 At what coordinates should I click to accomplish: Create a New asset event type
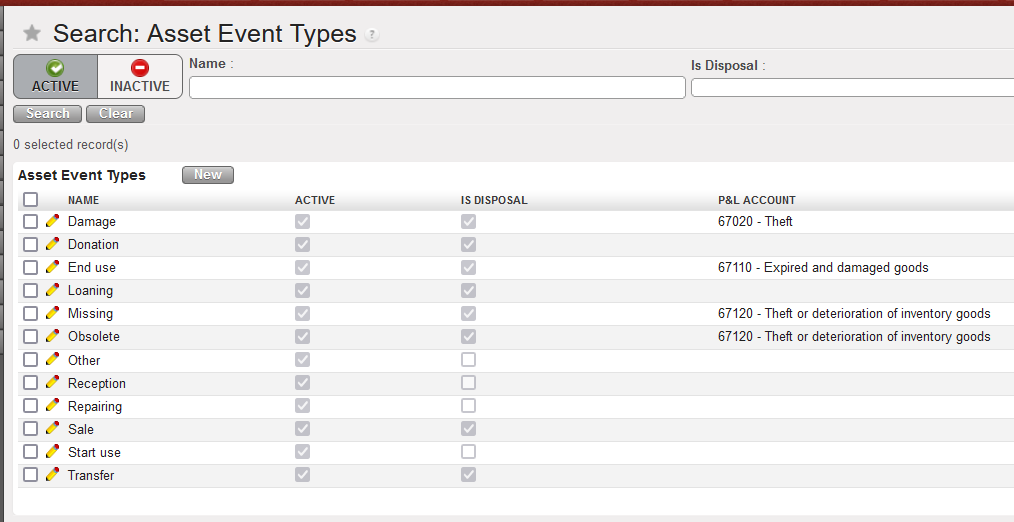(x=208, y=175)
